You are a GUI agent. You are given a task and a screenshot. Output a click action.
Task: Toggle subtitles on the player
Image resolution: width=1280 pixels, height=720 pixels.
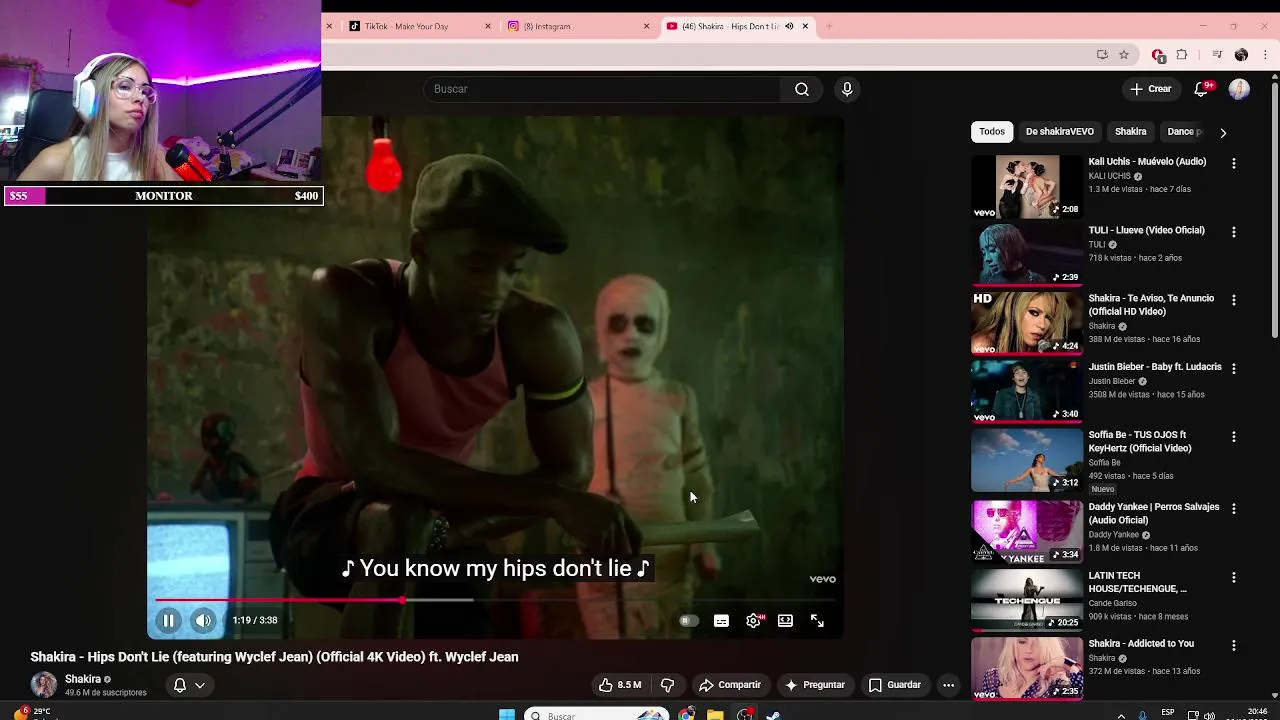tap(721, 621)
